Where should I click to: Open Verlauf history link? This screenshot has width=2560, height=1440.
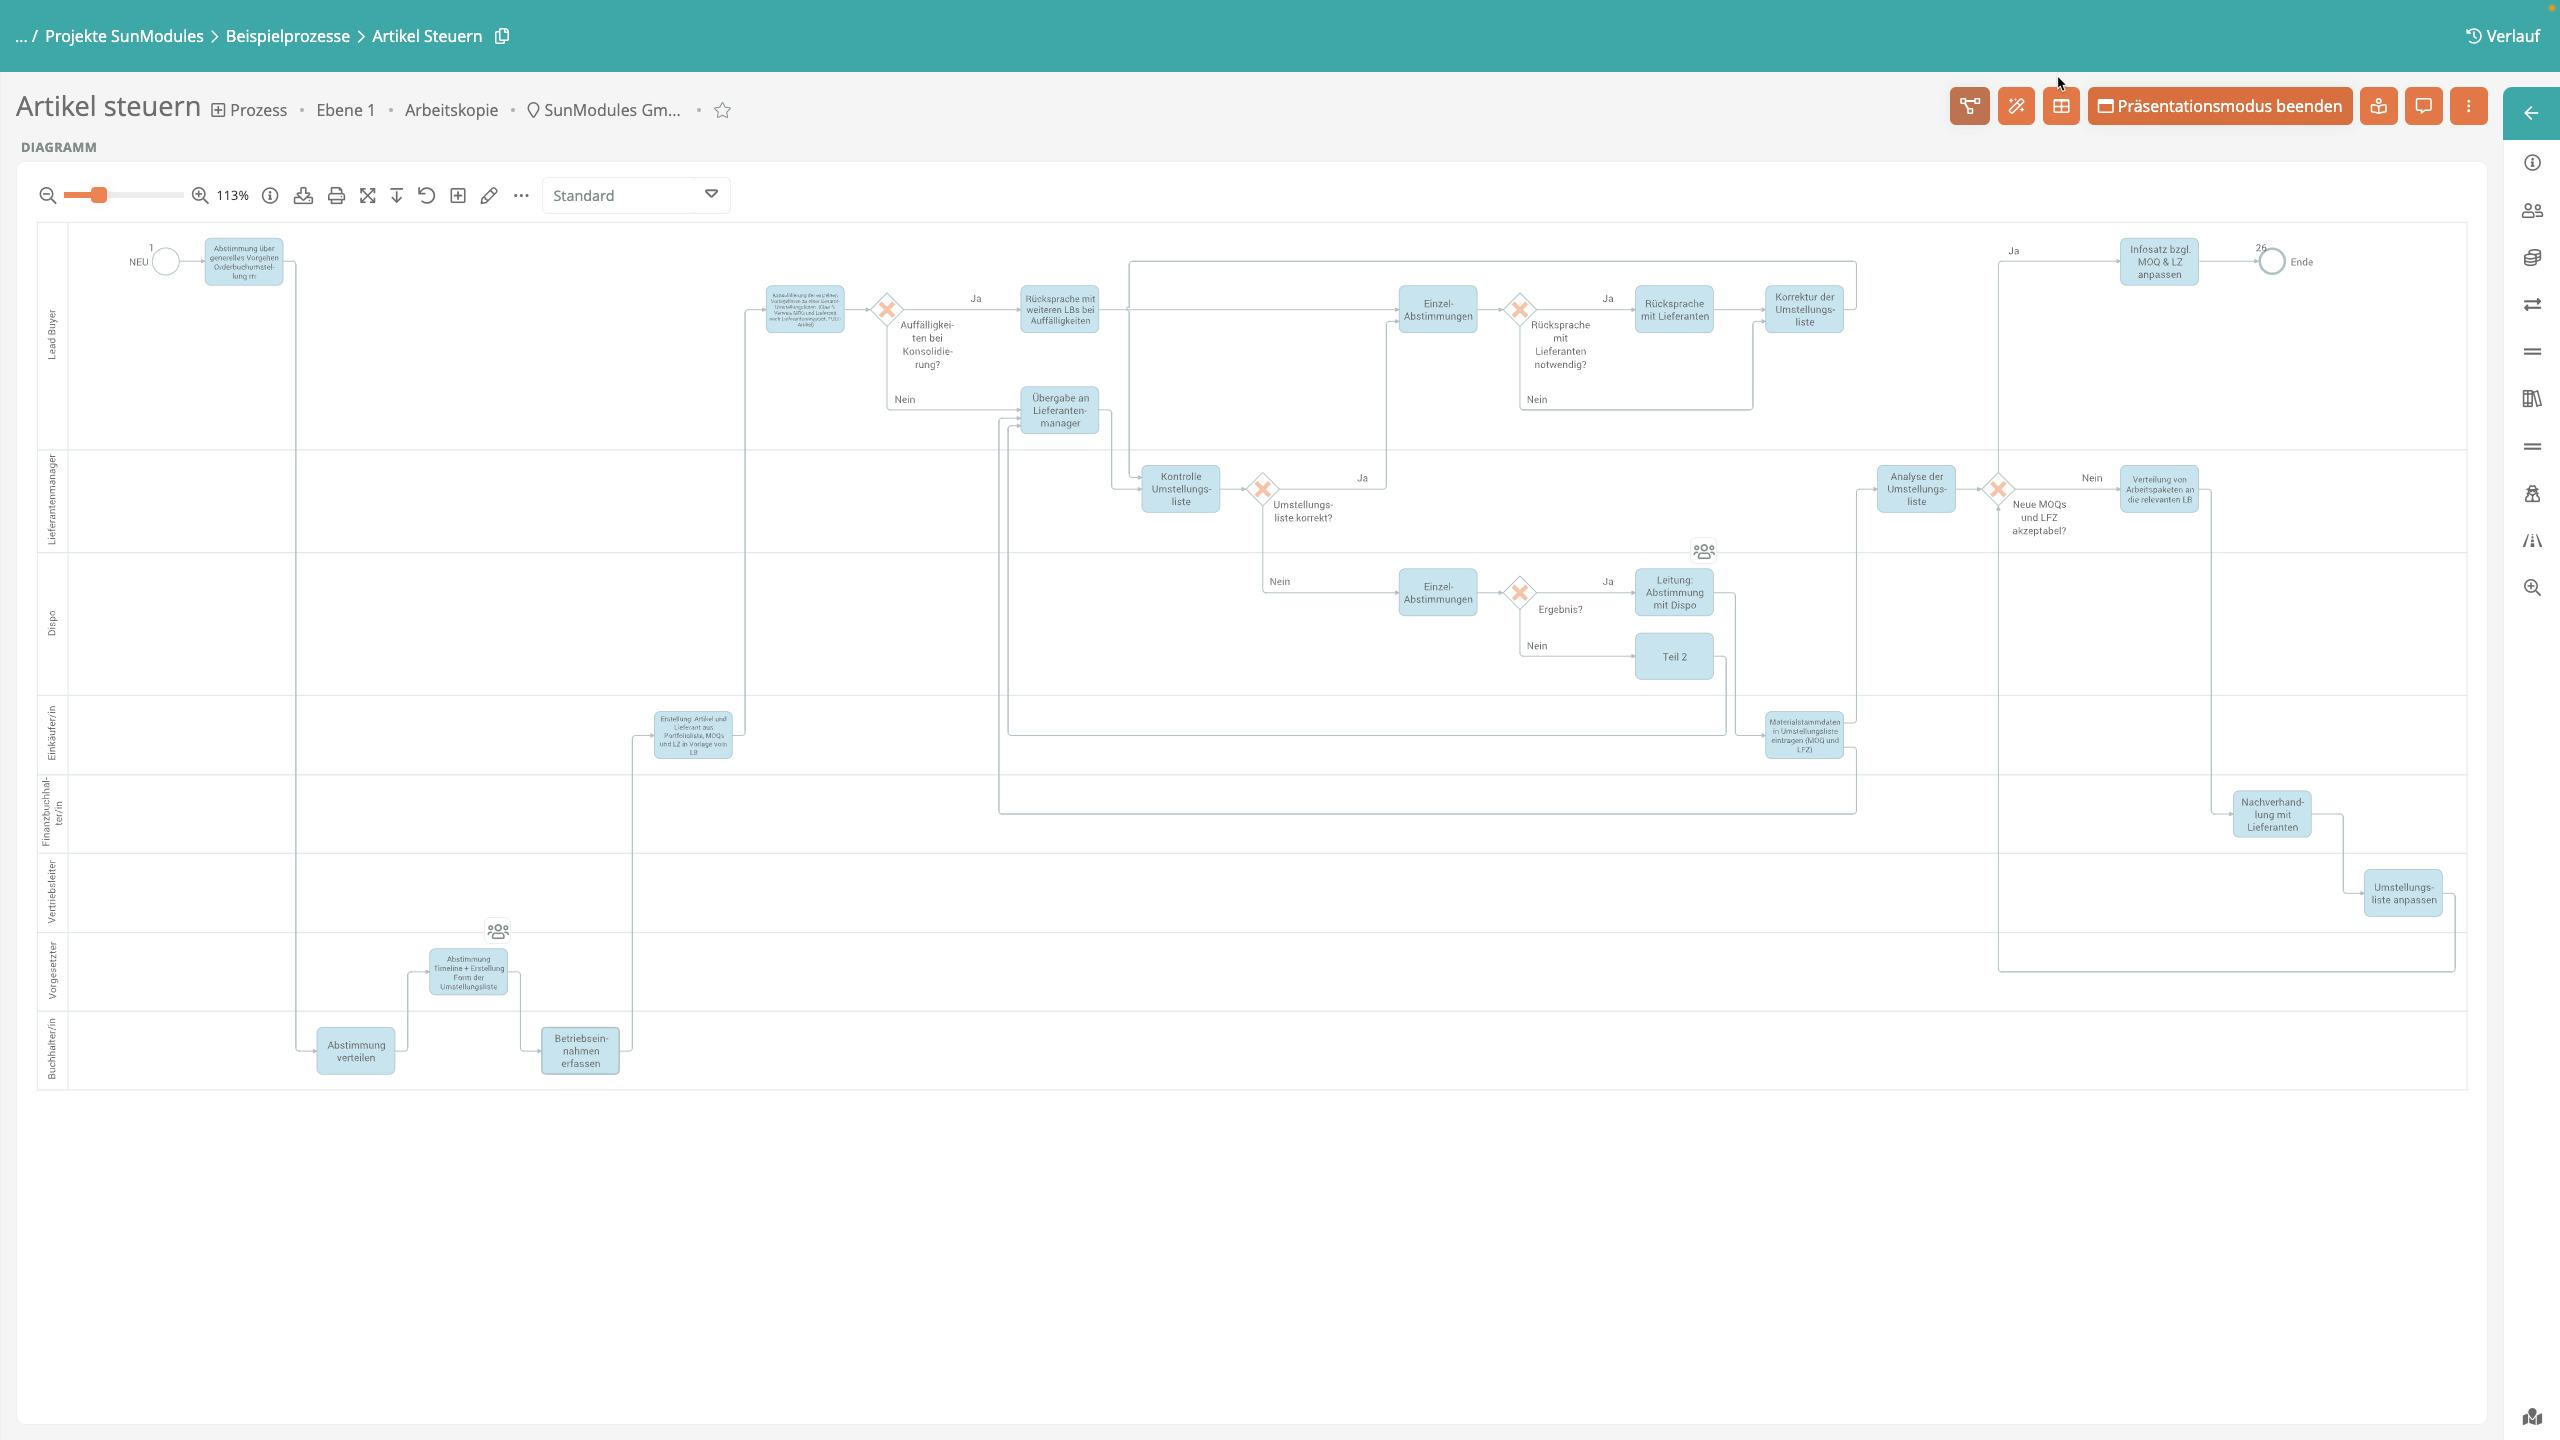coord(2502,36)
